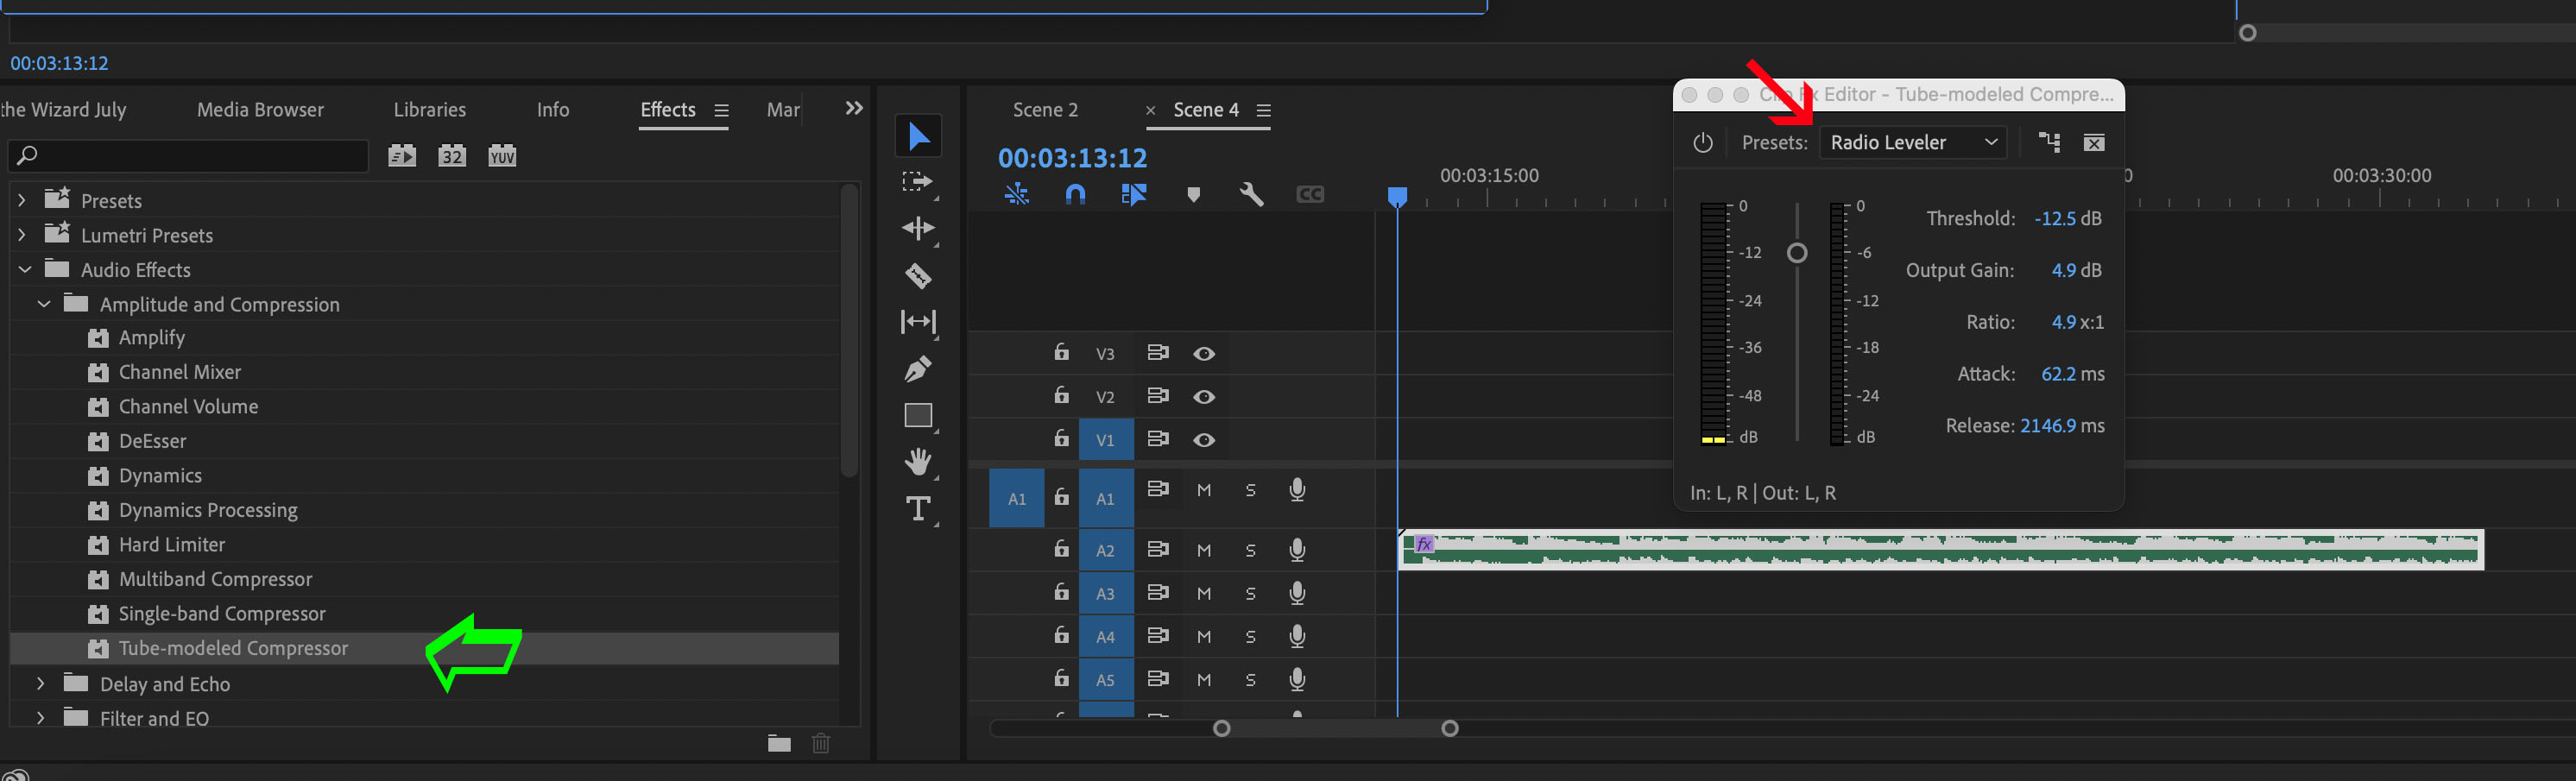Expand the Delay and Echo folder

(40, 684)
